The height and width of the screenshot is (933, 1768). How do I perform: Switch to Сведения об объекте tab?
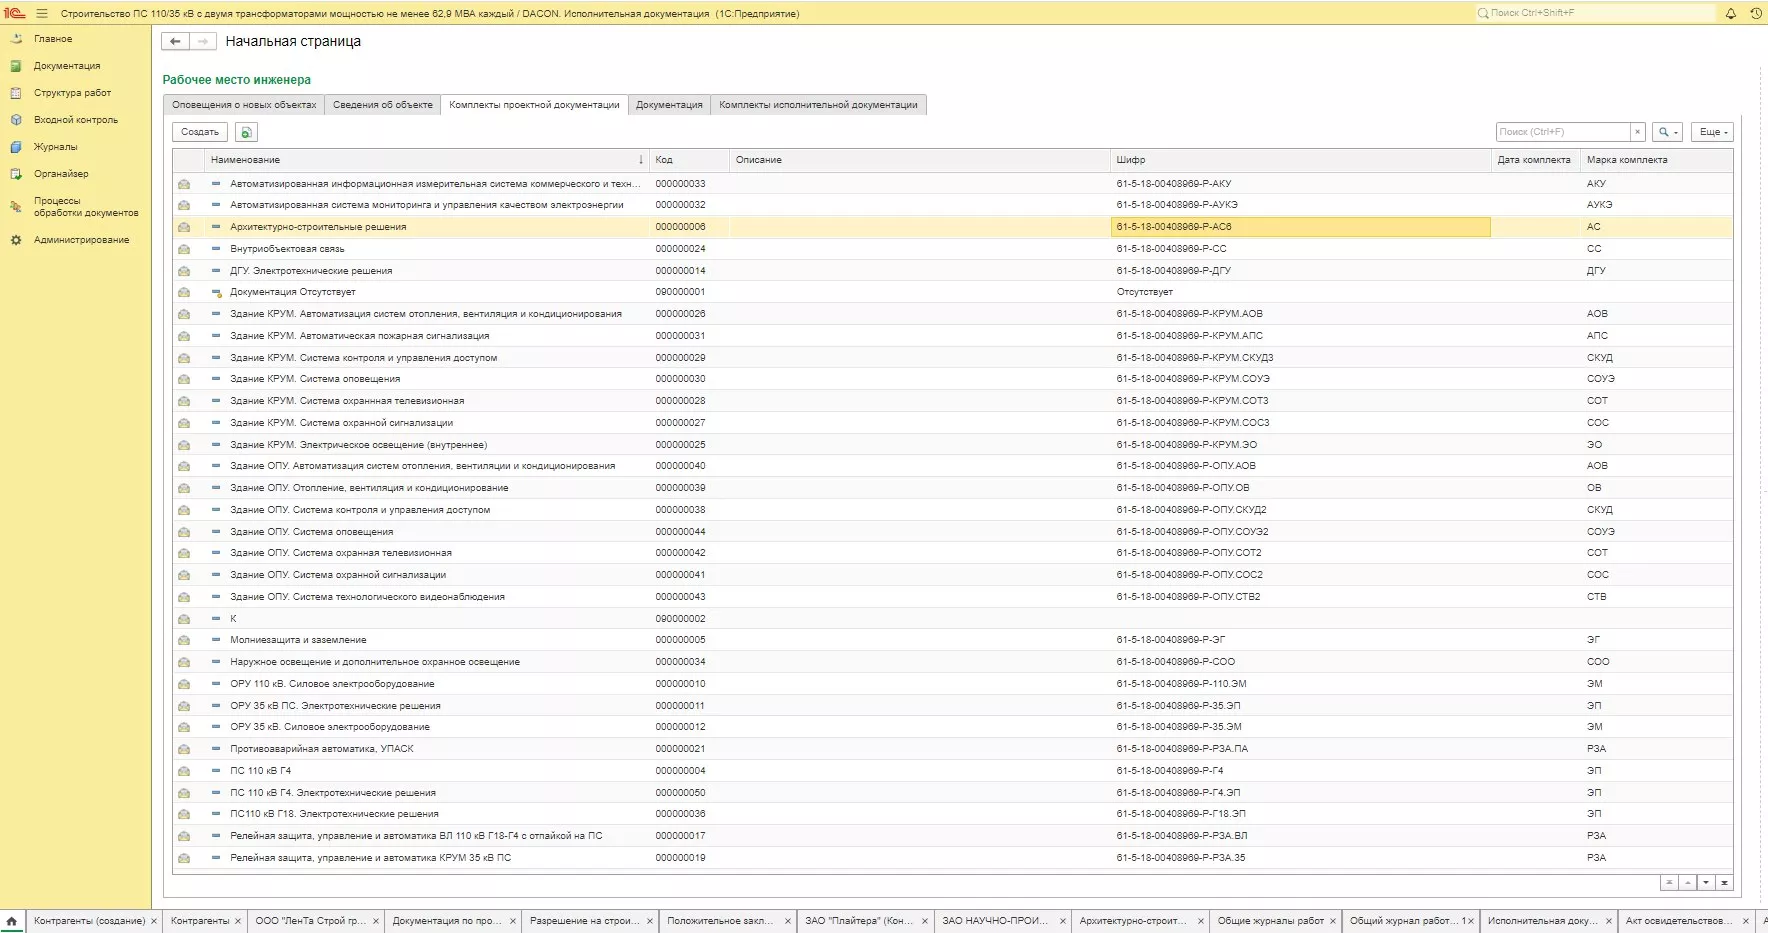382,105
